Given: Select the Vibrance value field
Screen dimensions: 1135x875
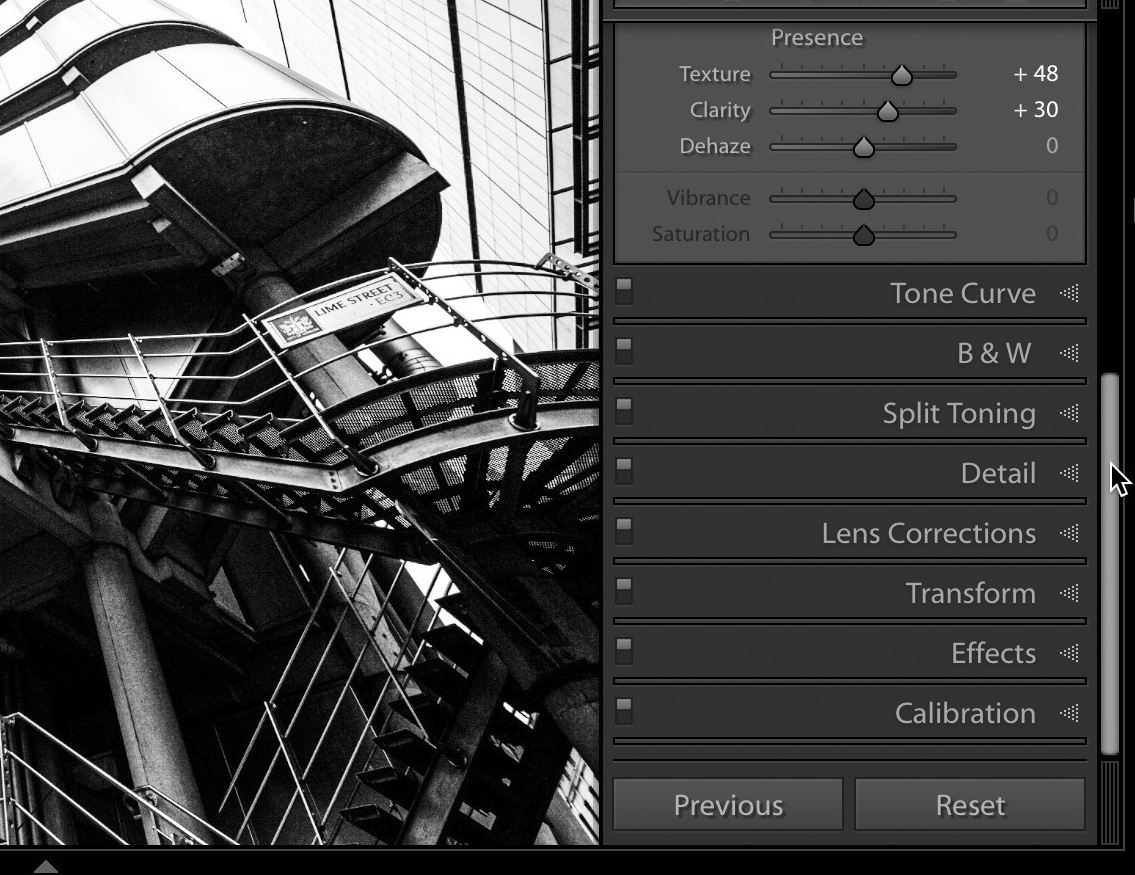Looking at the screenshot, I should [1052, 198].
